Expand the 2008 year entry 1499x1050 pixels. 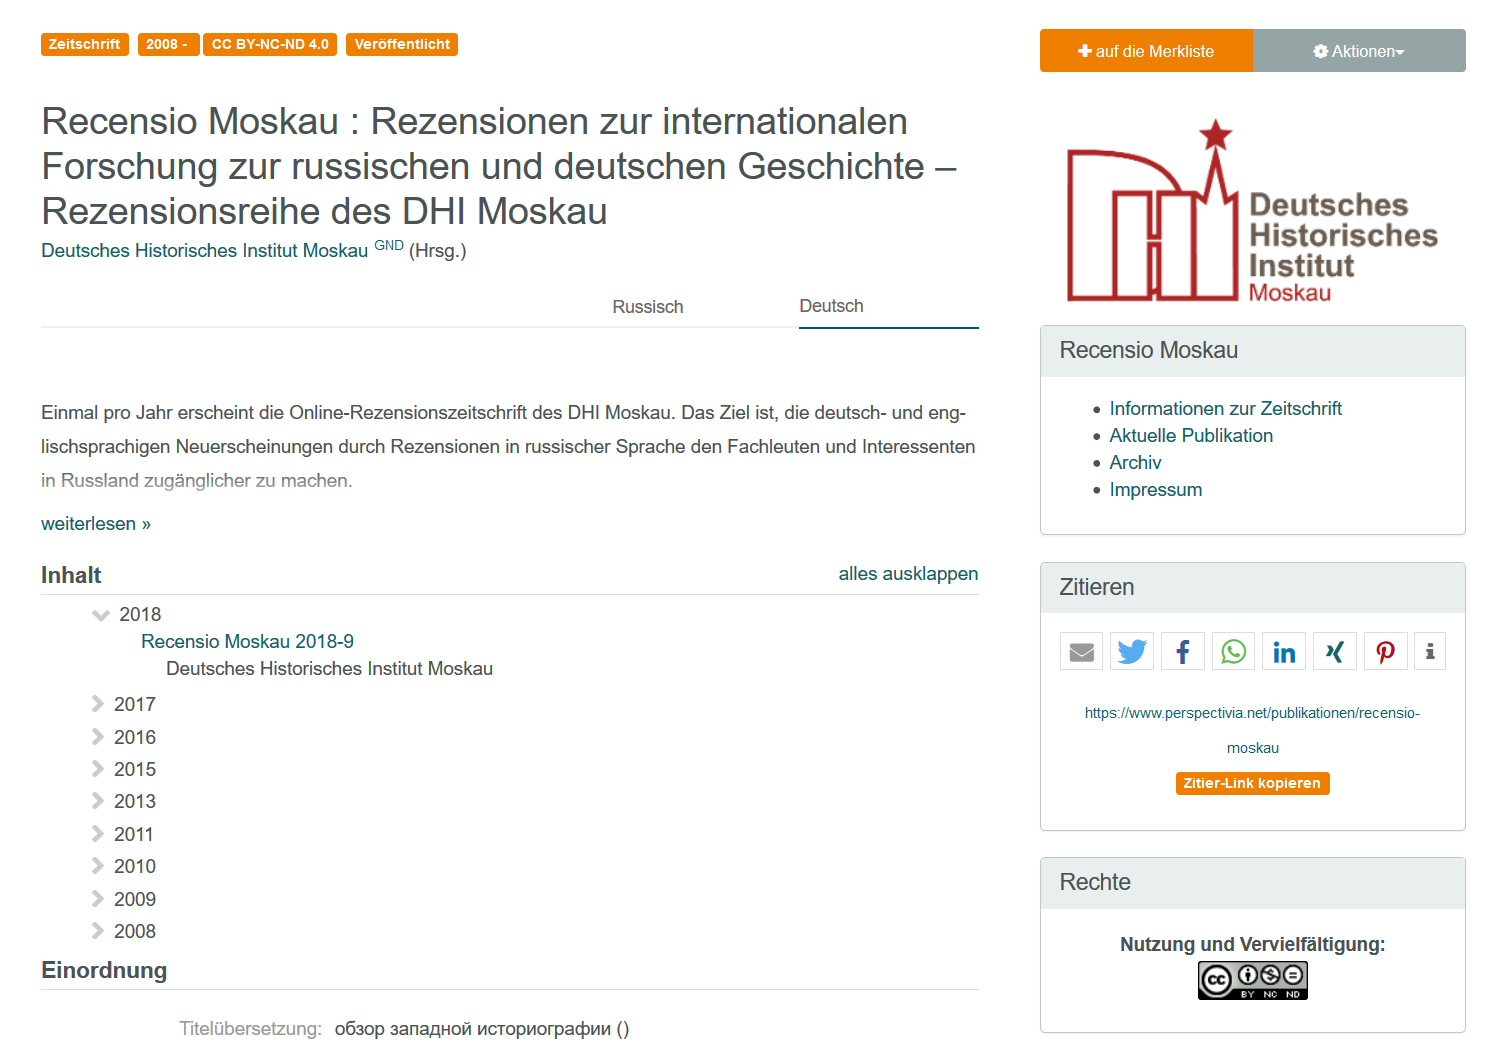[98, 931]
